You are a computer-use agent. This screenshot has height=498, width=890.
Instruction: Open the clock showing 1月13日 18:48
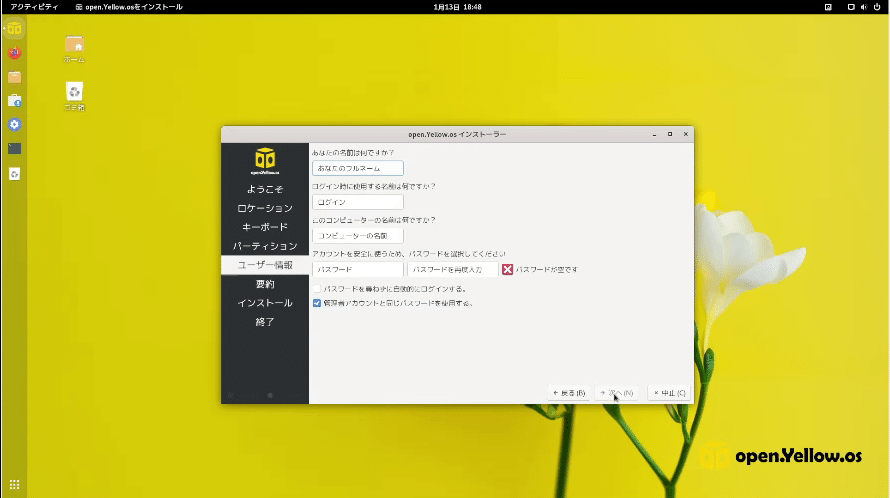click(x=457, y=7)
